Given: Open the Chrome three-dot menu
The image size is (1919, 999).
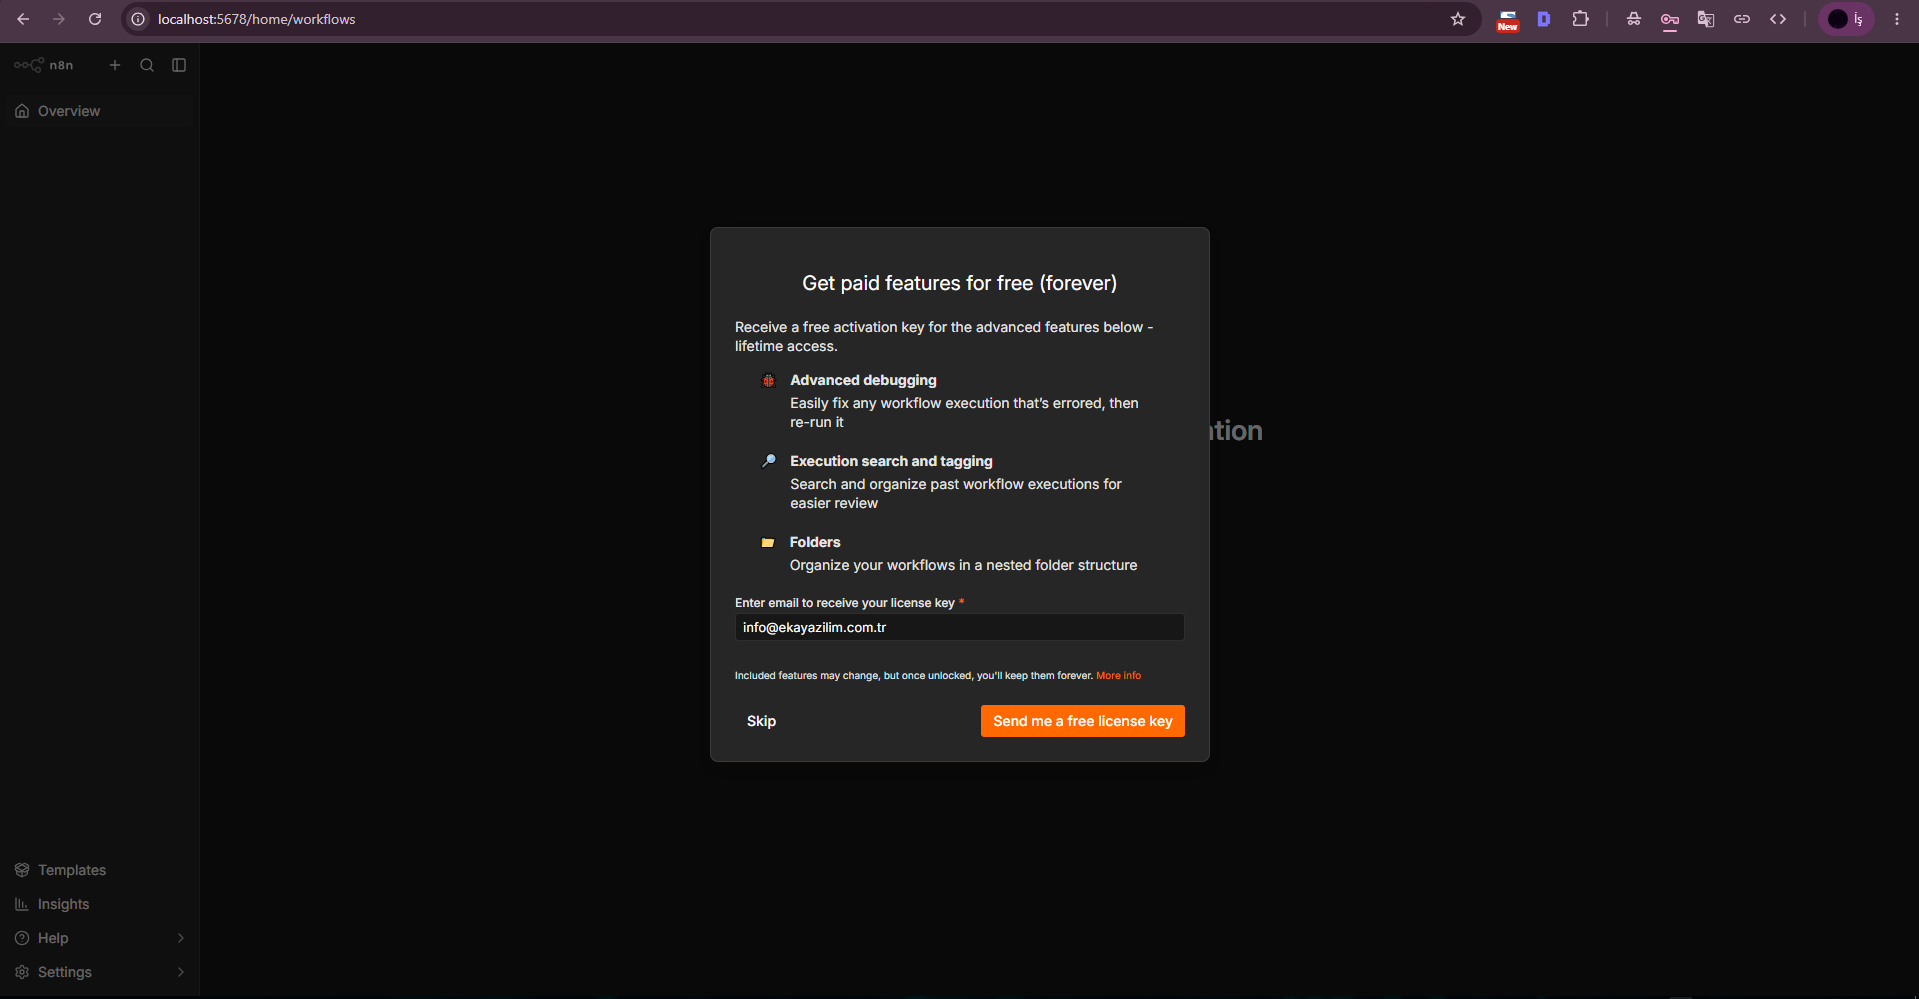Looking at the screenshot, I should tap(1897, 19).
